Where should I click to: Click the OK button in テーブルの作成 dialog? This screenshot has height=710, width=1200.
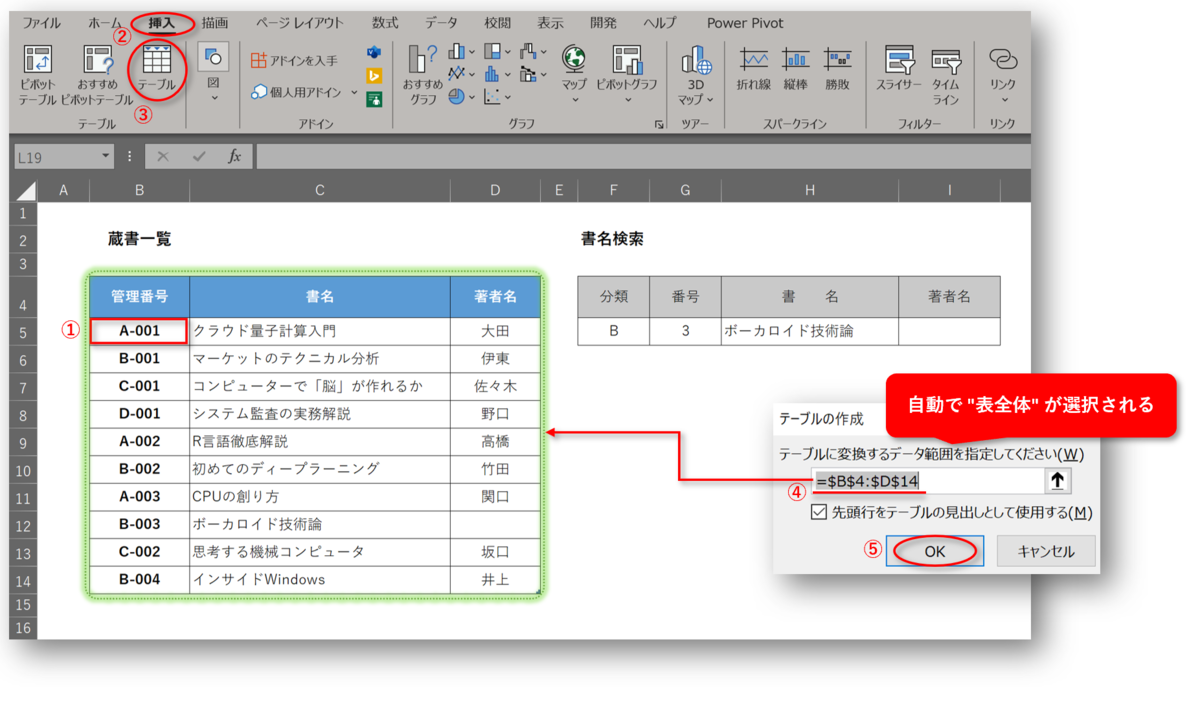point(934,551)
